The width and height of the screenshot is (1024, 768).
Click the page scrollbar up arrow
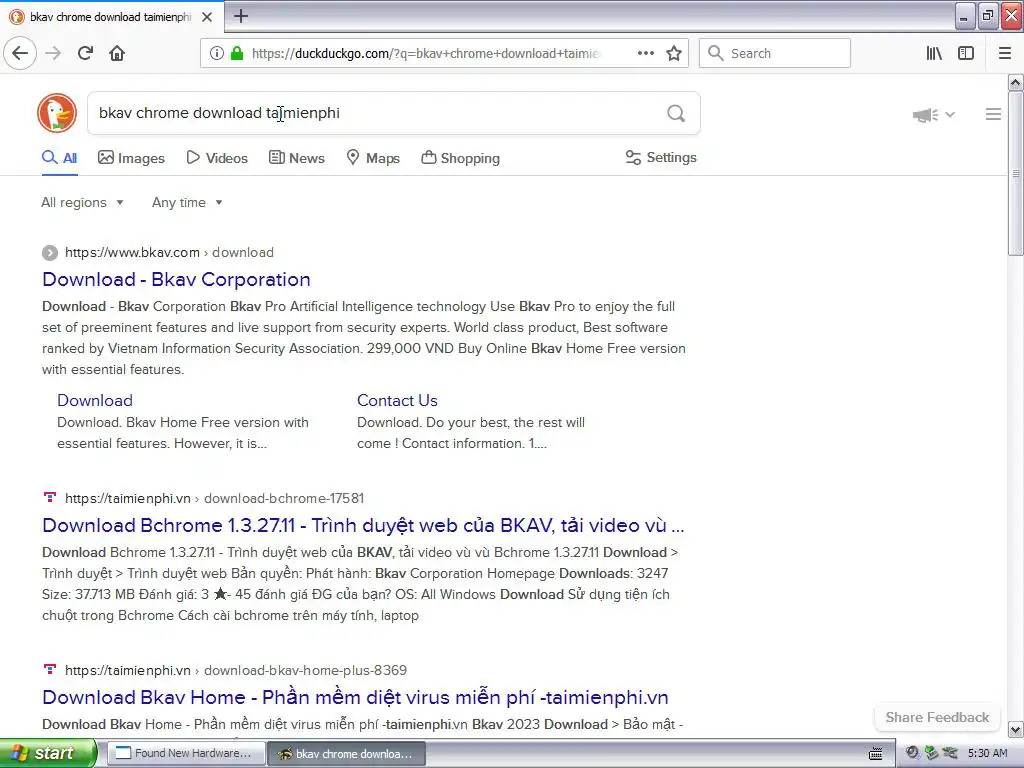[1016, 82]
